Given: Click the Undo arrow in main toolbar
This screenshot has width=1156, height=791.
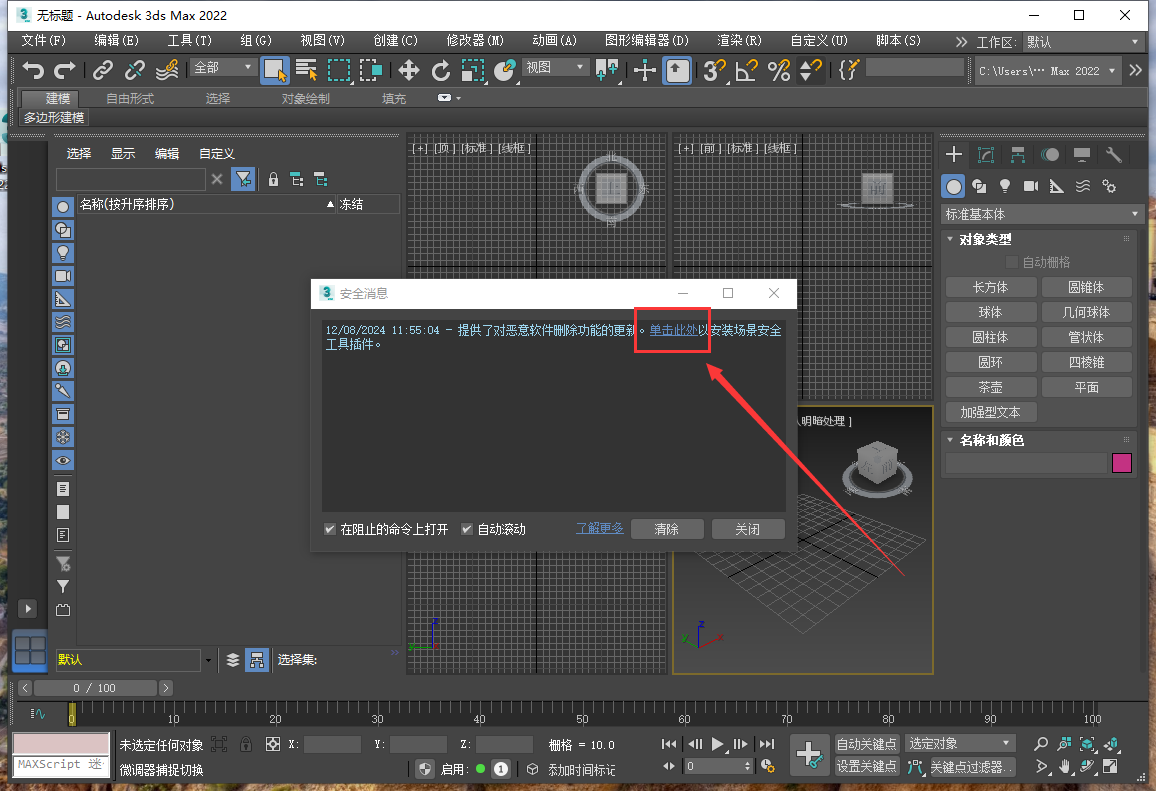Looking at the screenshot, I should [33, 71].
